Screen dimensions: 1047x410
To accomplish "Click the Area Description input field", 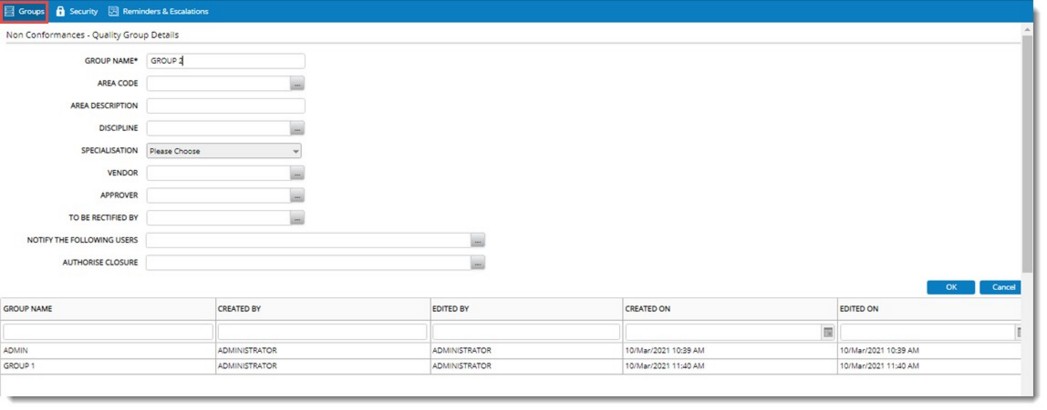I will click(225, 106).
